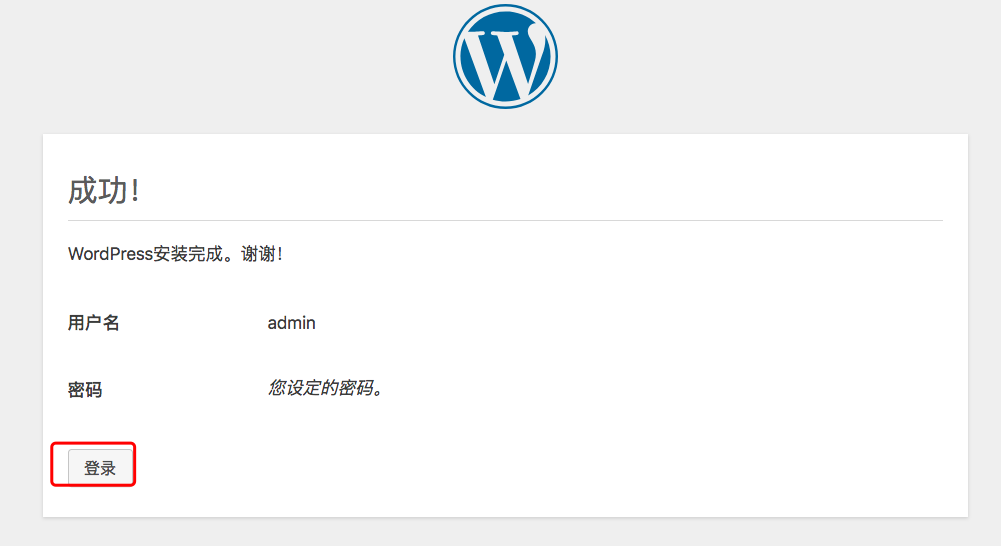
Task: Click the WordPress logo
Action: 505,56
